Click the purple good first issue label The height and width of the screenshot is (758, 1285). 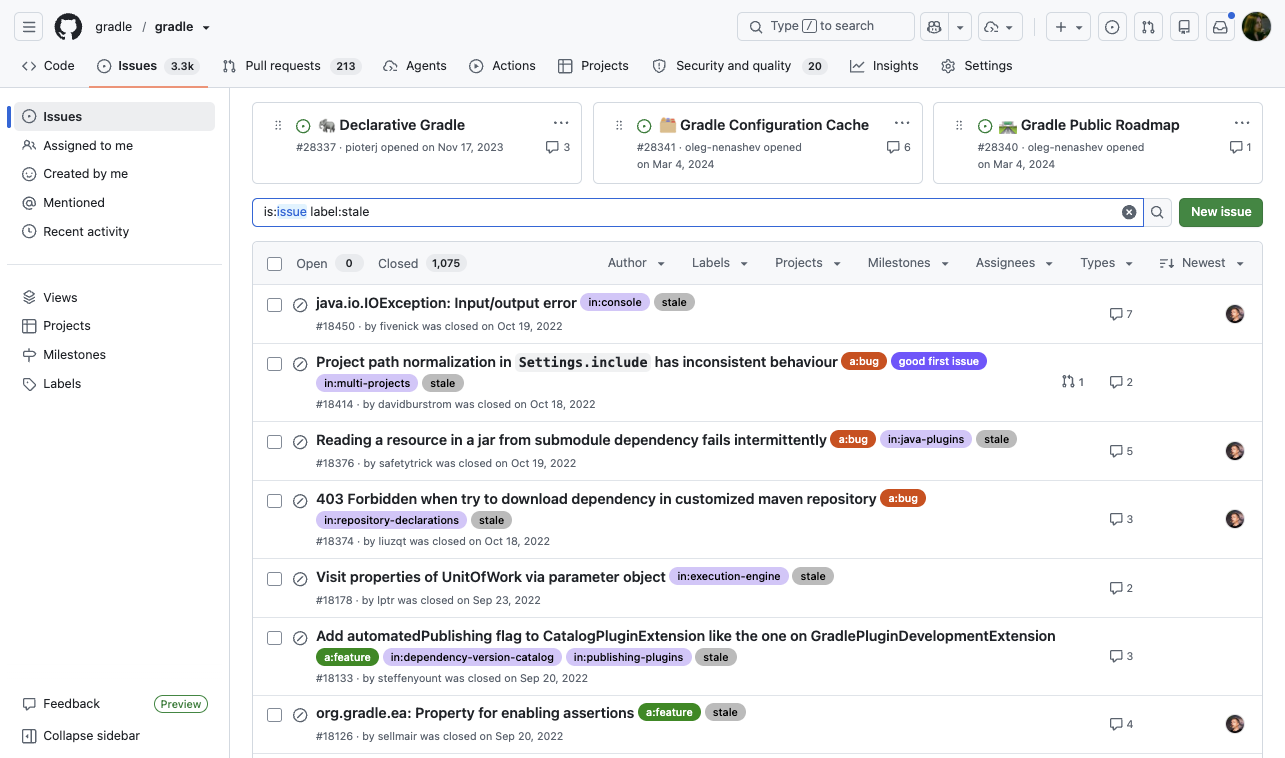[x=938, y=361]
